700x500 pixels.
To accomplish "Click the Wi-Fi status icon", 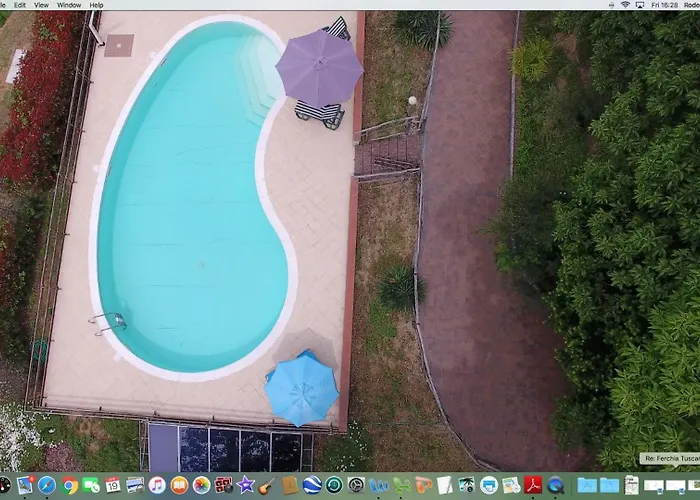I will point(625,5).
